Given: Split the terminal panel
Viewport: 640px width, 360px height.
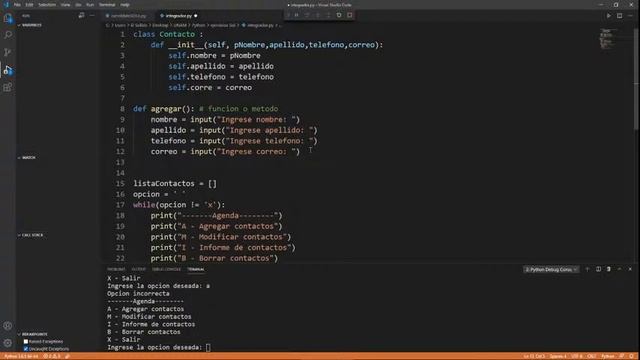Looking at the screenshot, I should pyautogui.click(x=598, y=269).
